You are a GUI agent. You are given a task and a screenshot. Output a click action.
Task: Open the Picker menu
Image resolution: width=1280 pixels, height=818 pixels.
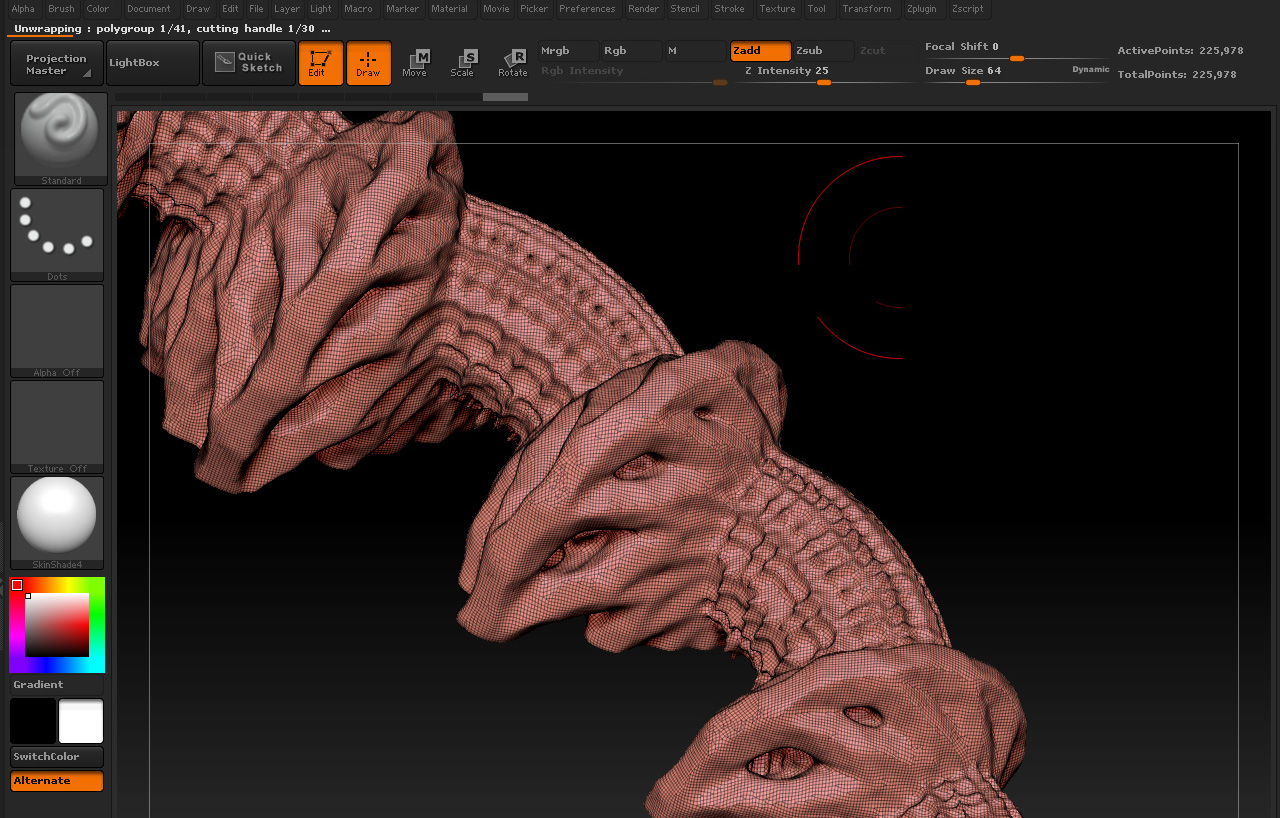(x=534, y=9)
